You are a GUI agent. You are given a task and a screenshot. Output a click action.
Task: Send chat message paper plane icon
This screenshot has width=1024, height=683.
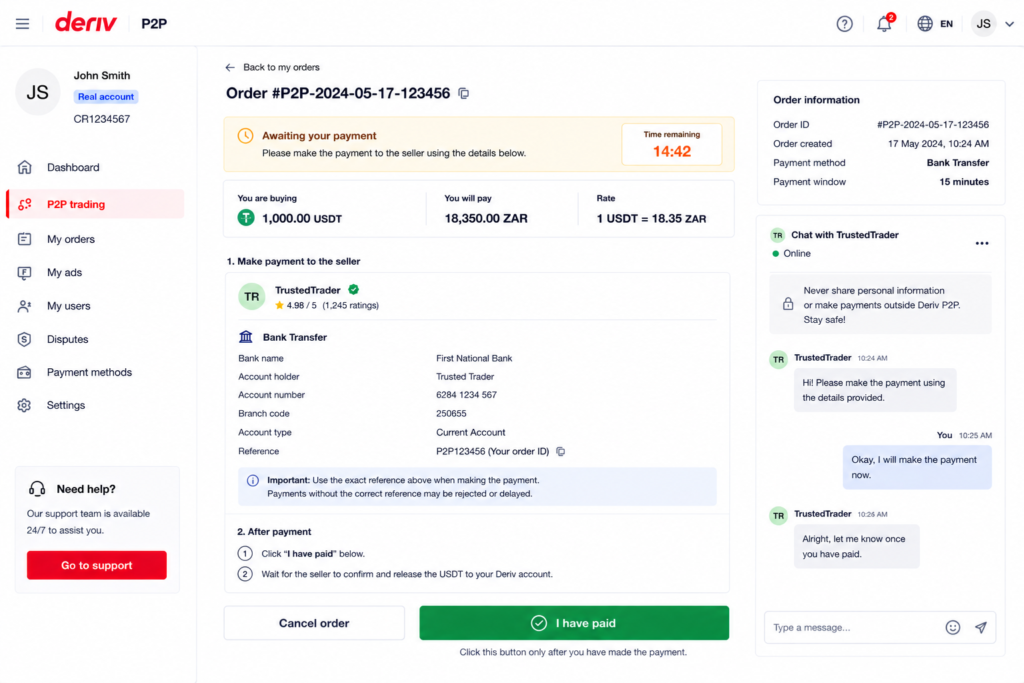pos(981,627)
